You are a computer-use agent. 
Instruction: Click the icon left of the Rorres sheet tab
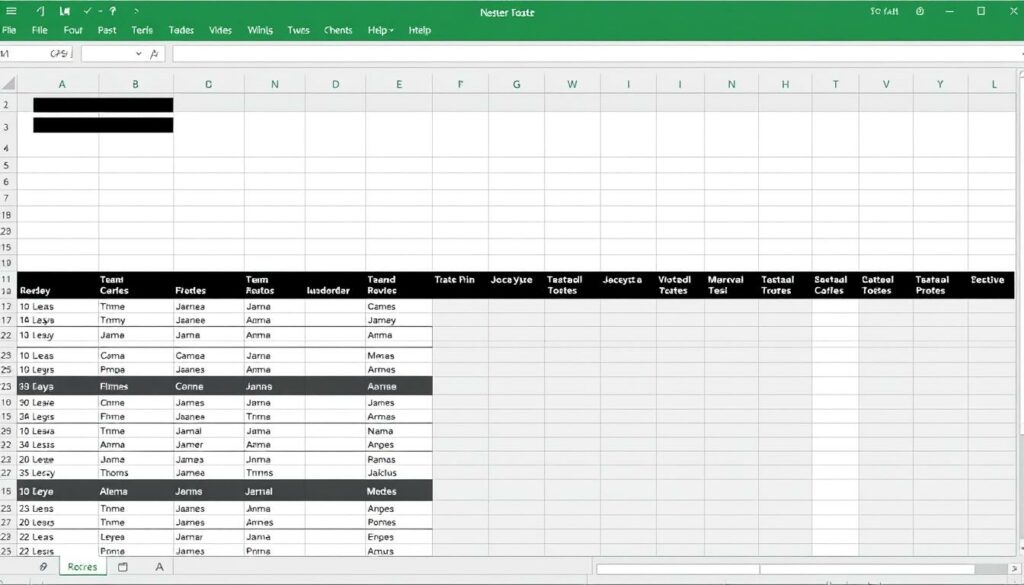pyautogui.click(x=43, y=567)
